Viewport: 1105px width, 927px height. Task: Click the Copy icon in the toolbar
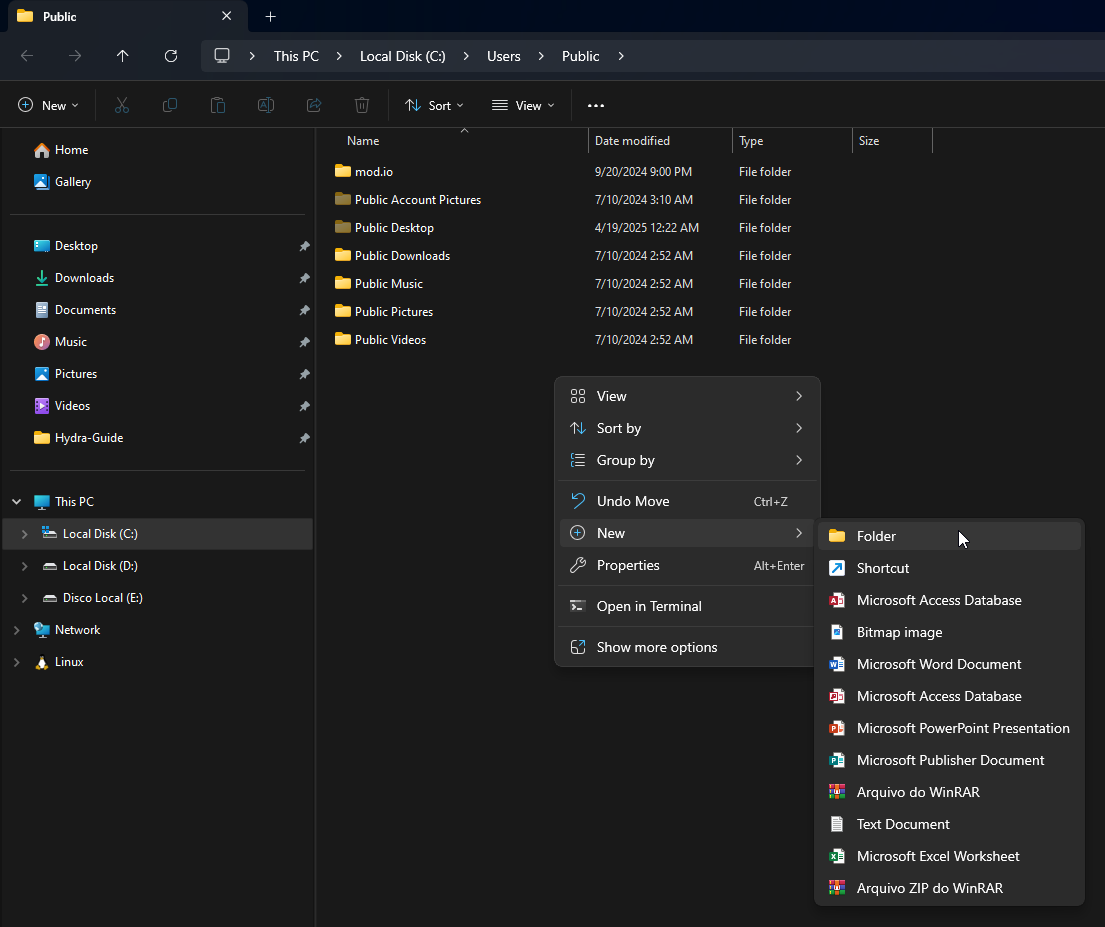(x=170, y=106)
